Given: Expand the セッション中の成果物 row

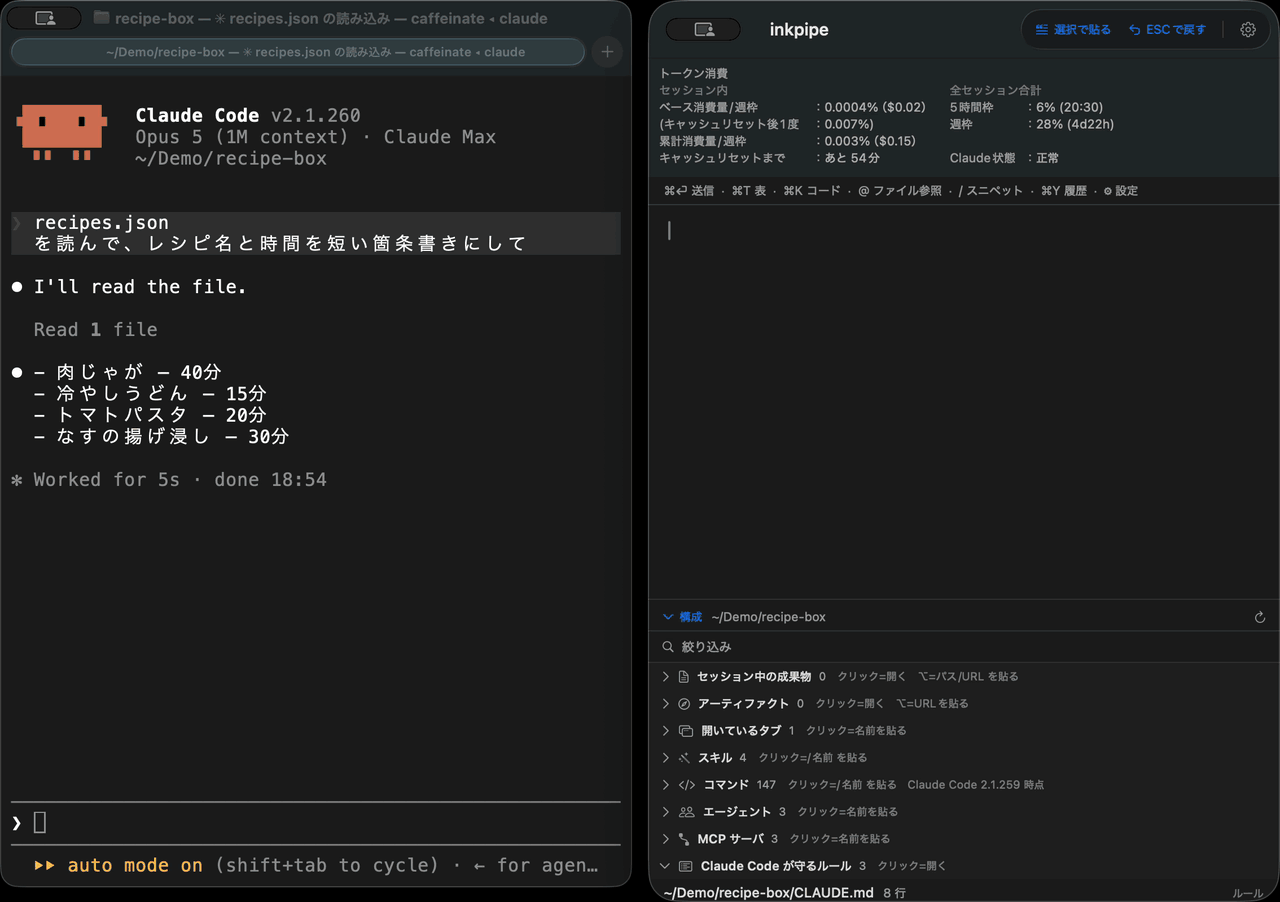Looking at the screenshot, I should (666, 677).
